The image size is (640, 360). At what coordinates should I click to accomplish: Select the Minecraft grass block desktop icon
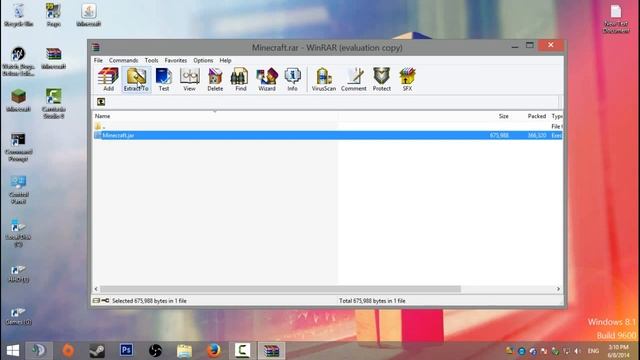tap(18, 101)
